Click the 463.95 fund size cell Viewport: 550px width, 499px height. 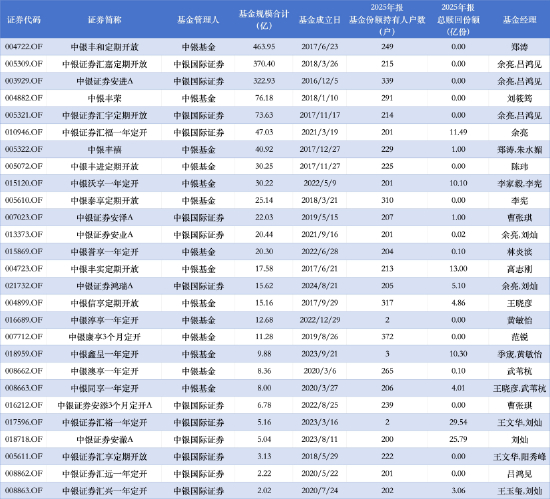[264, 47]
